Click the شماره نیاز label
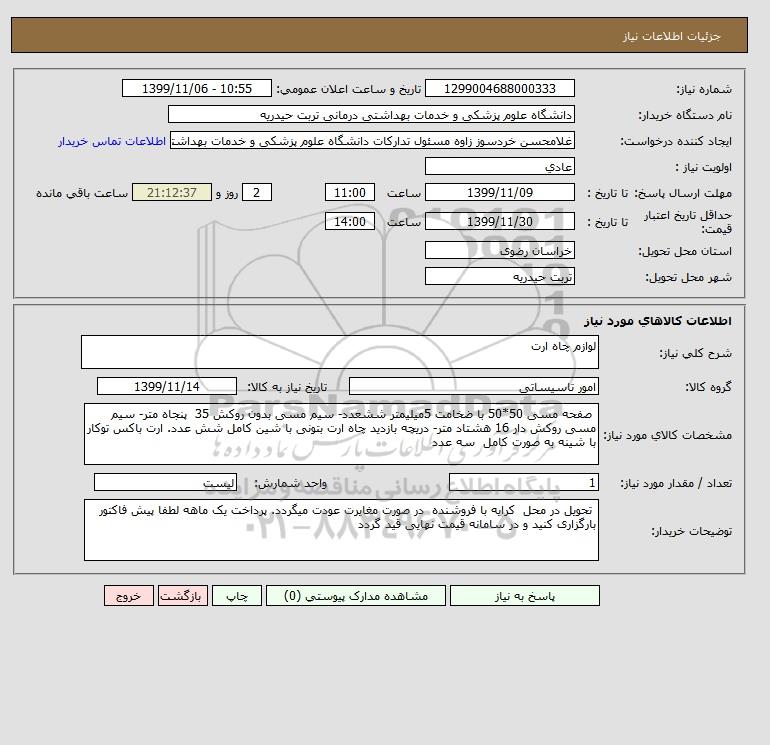The width and height of the screenshot is (770, 745). (704, 89)
